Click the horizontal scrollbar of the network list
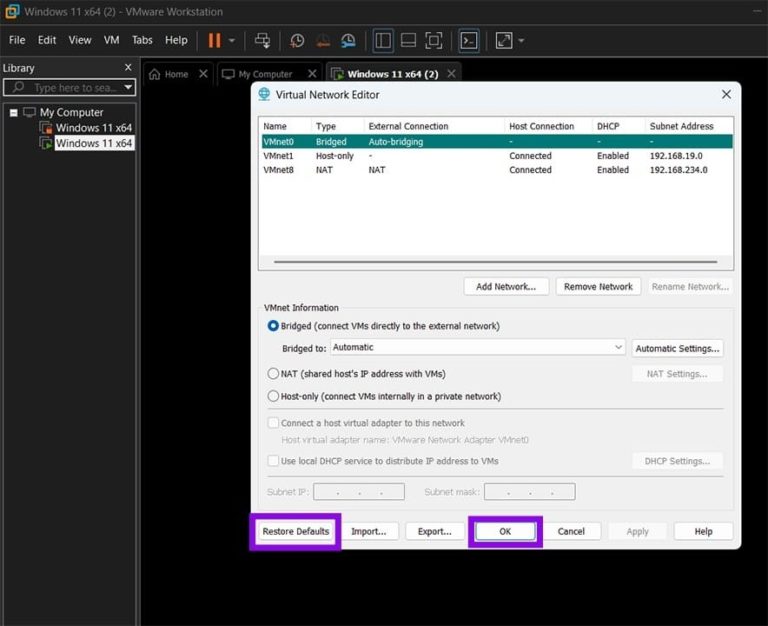 [496, 262]
